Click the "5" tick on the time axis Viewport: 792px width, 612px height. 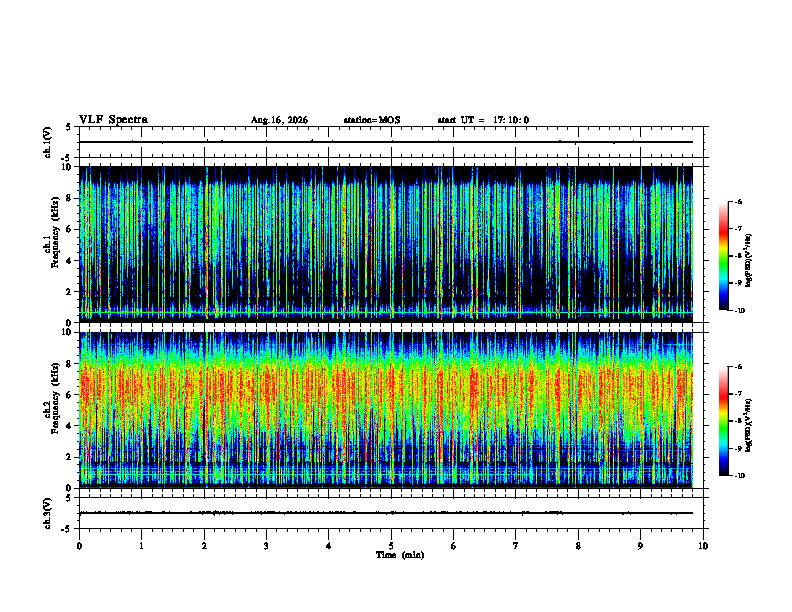click(391, 546)
